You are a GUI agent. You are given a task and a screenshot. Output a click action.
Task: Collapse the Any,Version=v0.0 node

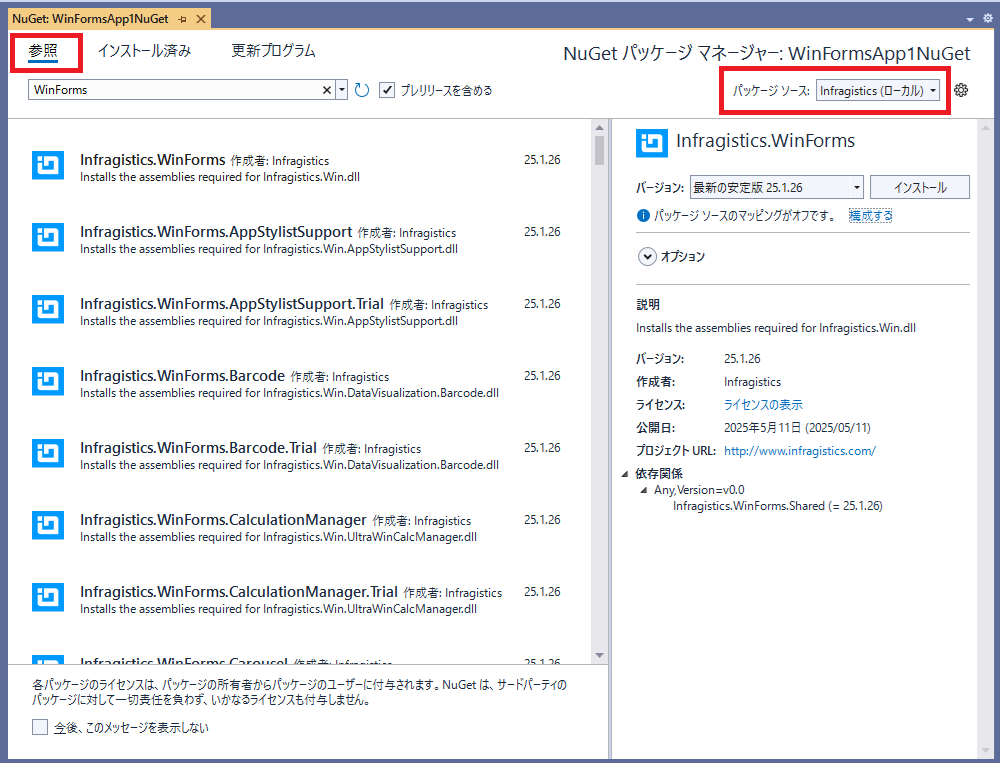coord(643,490)
